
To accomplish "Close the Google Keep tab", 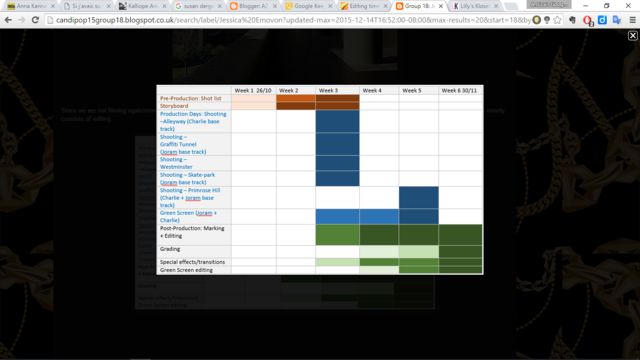I will 330,6.
